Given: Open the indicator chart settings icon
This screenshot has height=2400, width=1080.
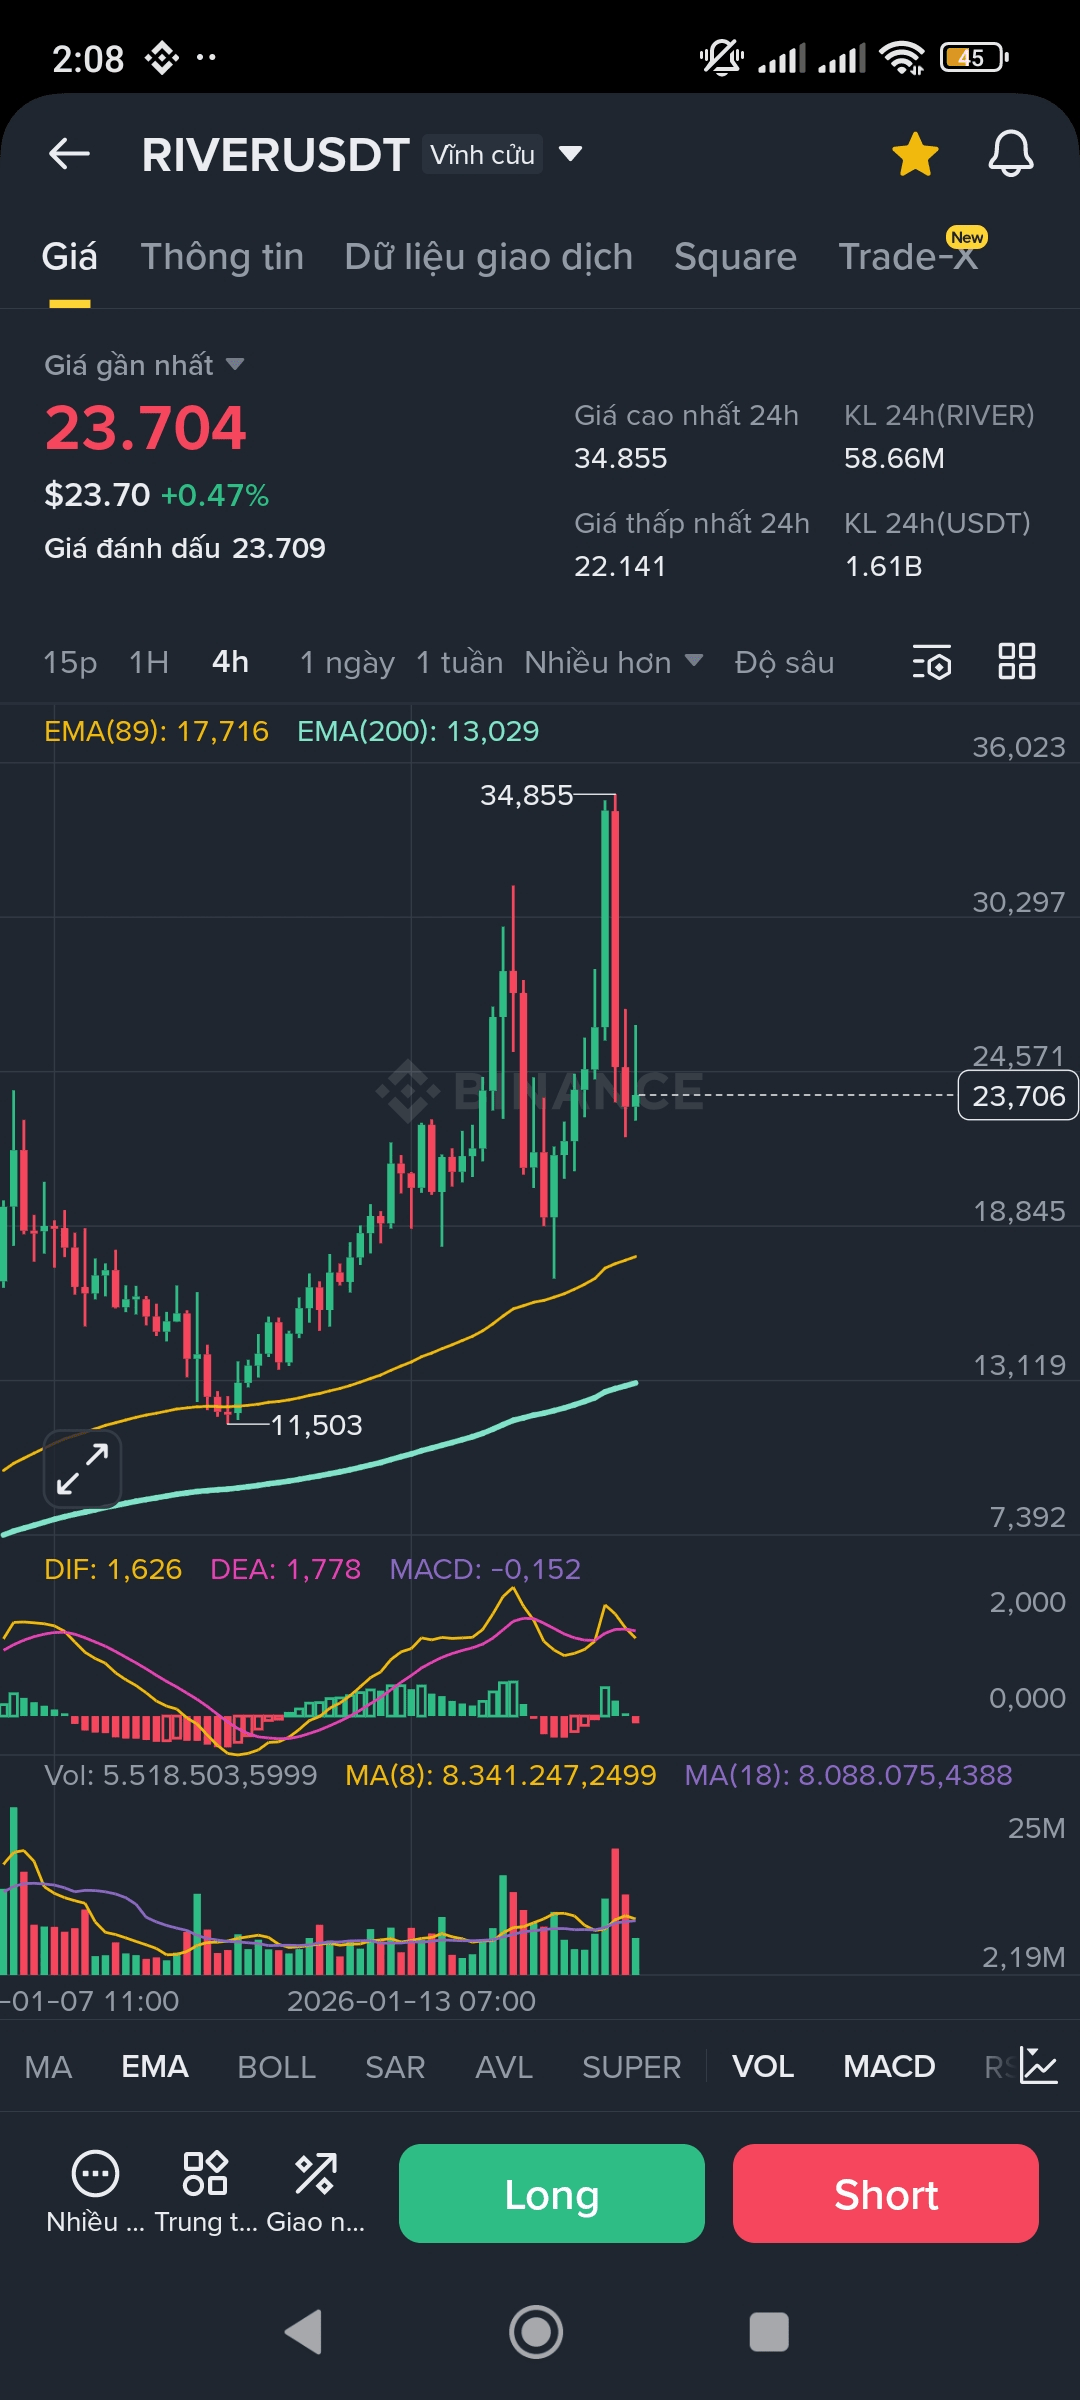Looking at the screenshot, I should tap(1039, 2066).
